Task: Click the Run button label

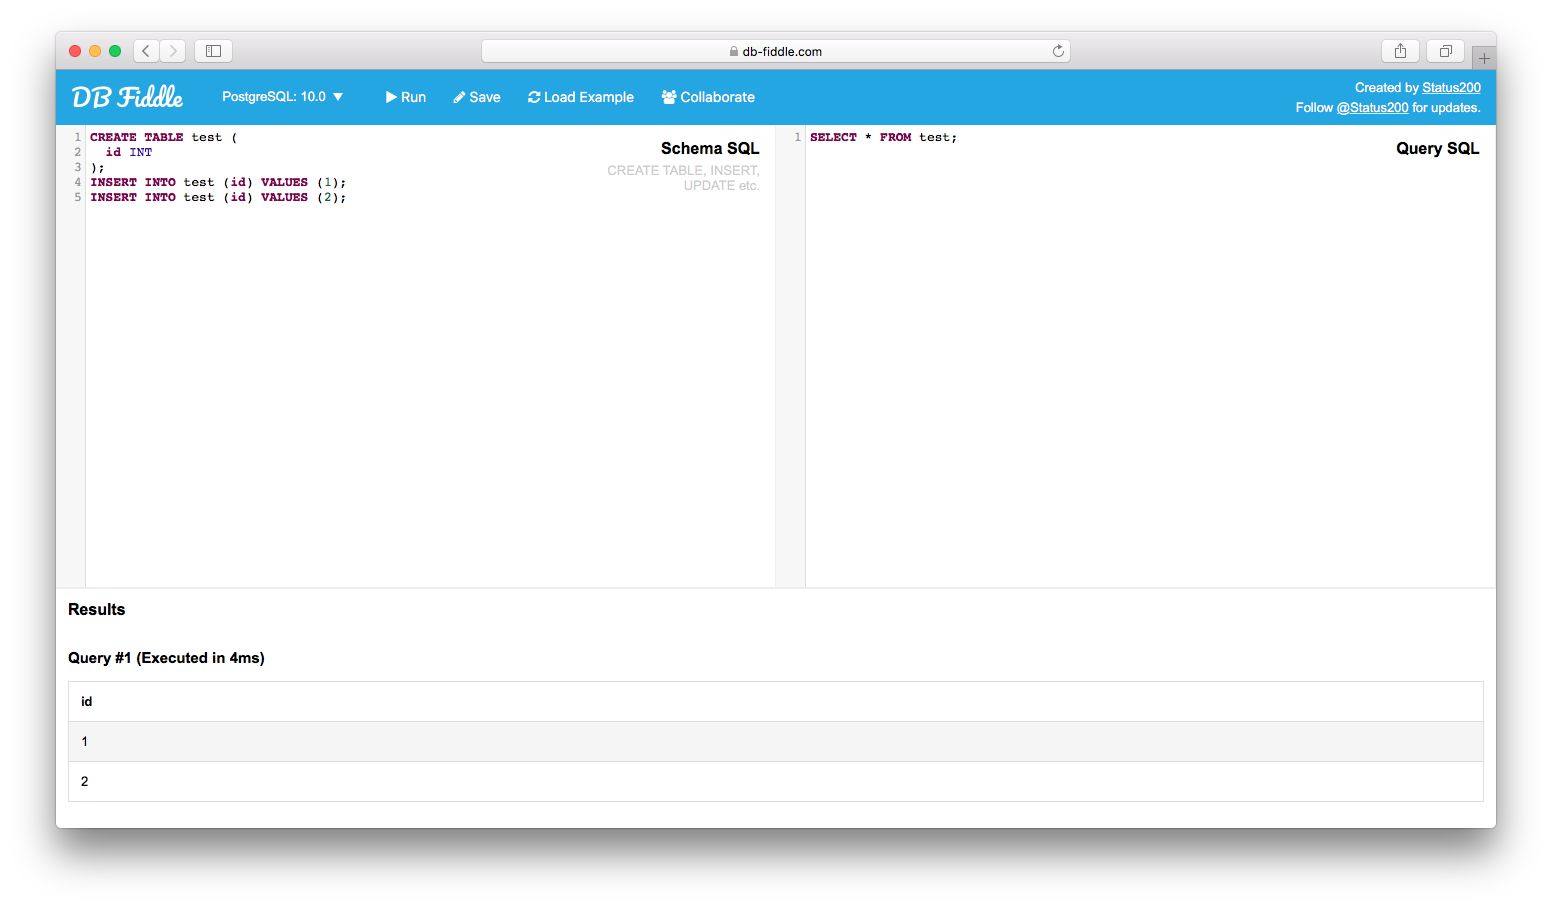Action: [410, 97]
